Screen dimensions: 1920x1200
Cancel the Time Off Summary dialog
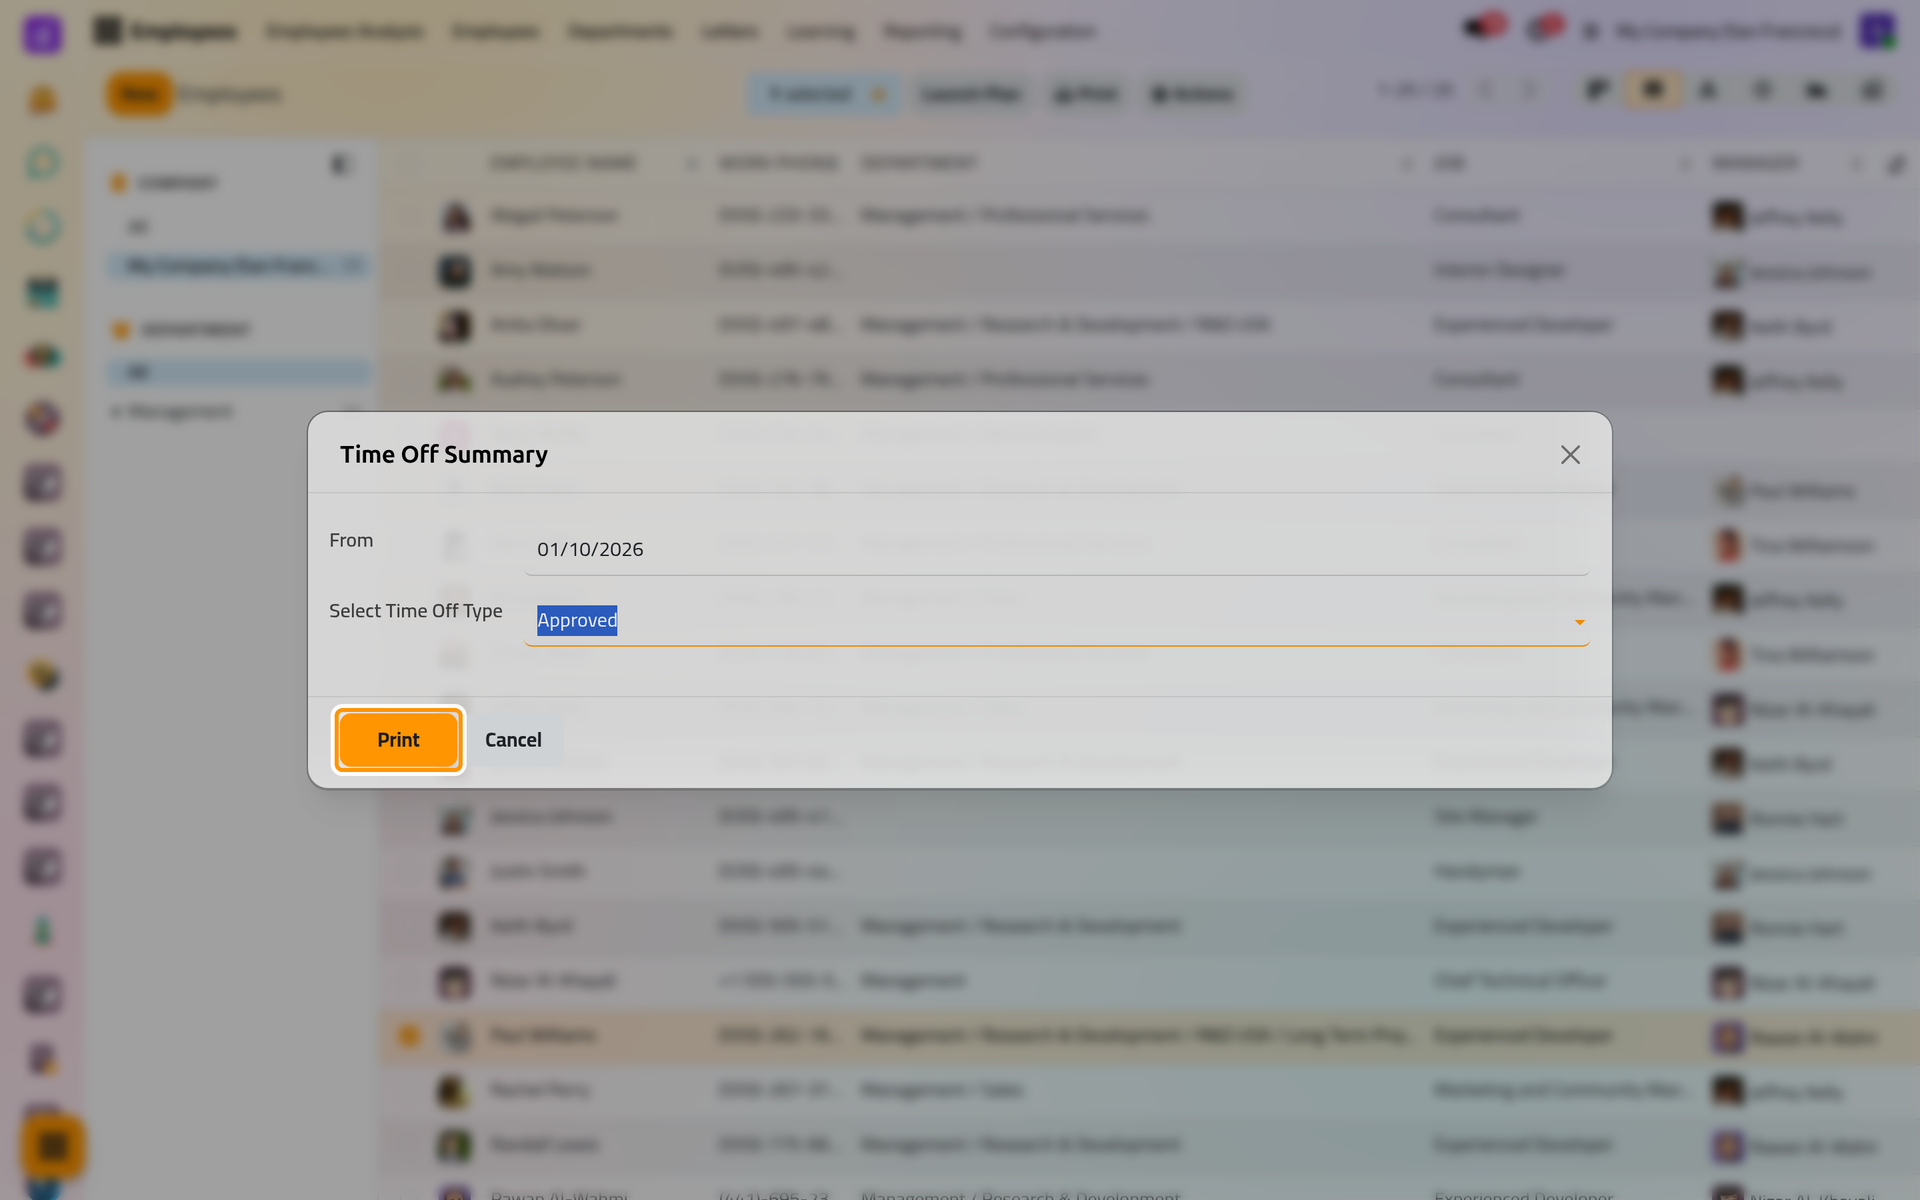click(x=513, y=740)
